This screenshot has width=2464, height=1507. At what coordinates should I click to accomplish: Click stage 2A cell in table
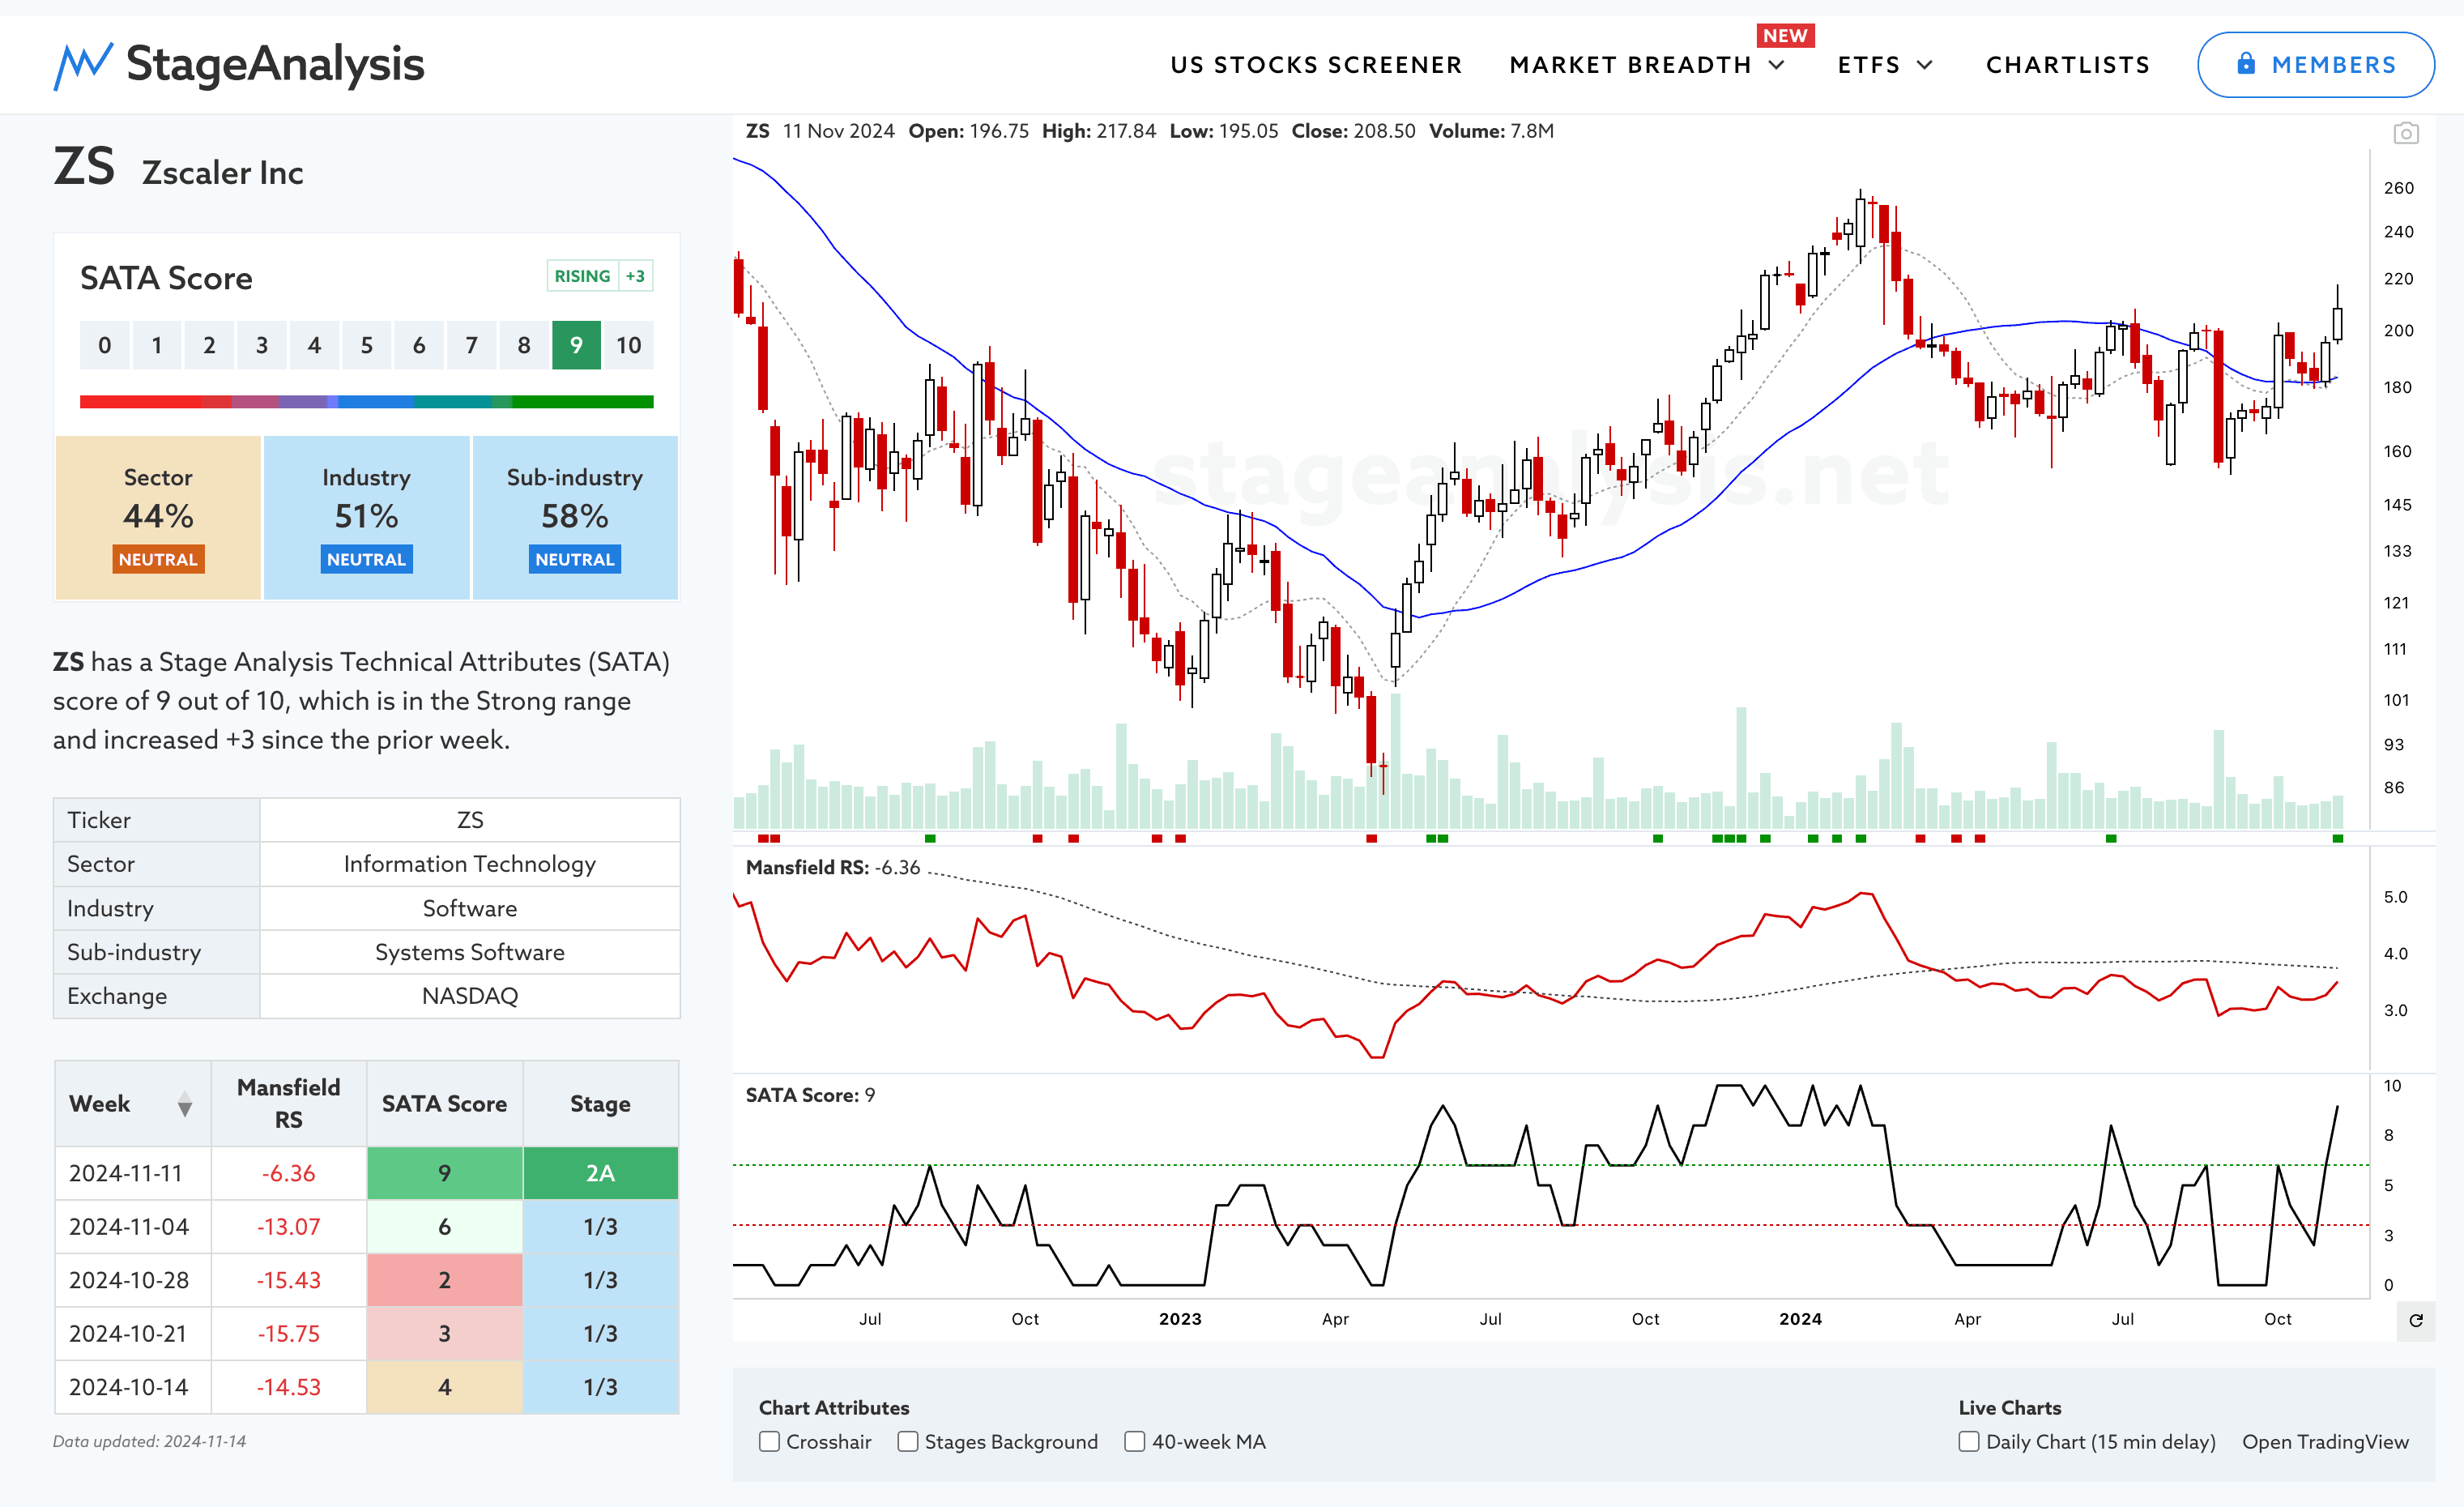600,1173
